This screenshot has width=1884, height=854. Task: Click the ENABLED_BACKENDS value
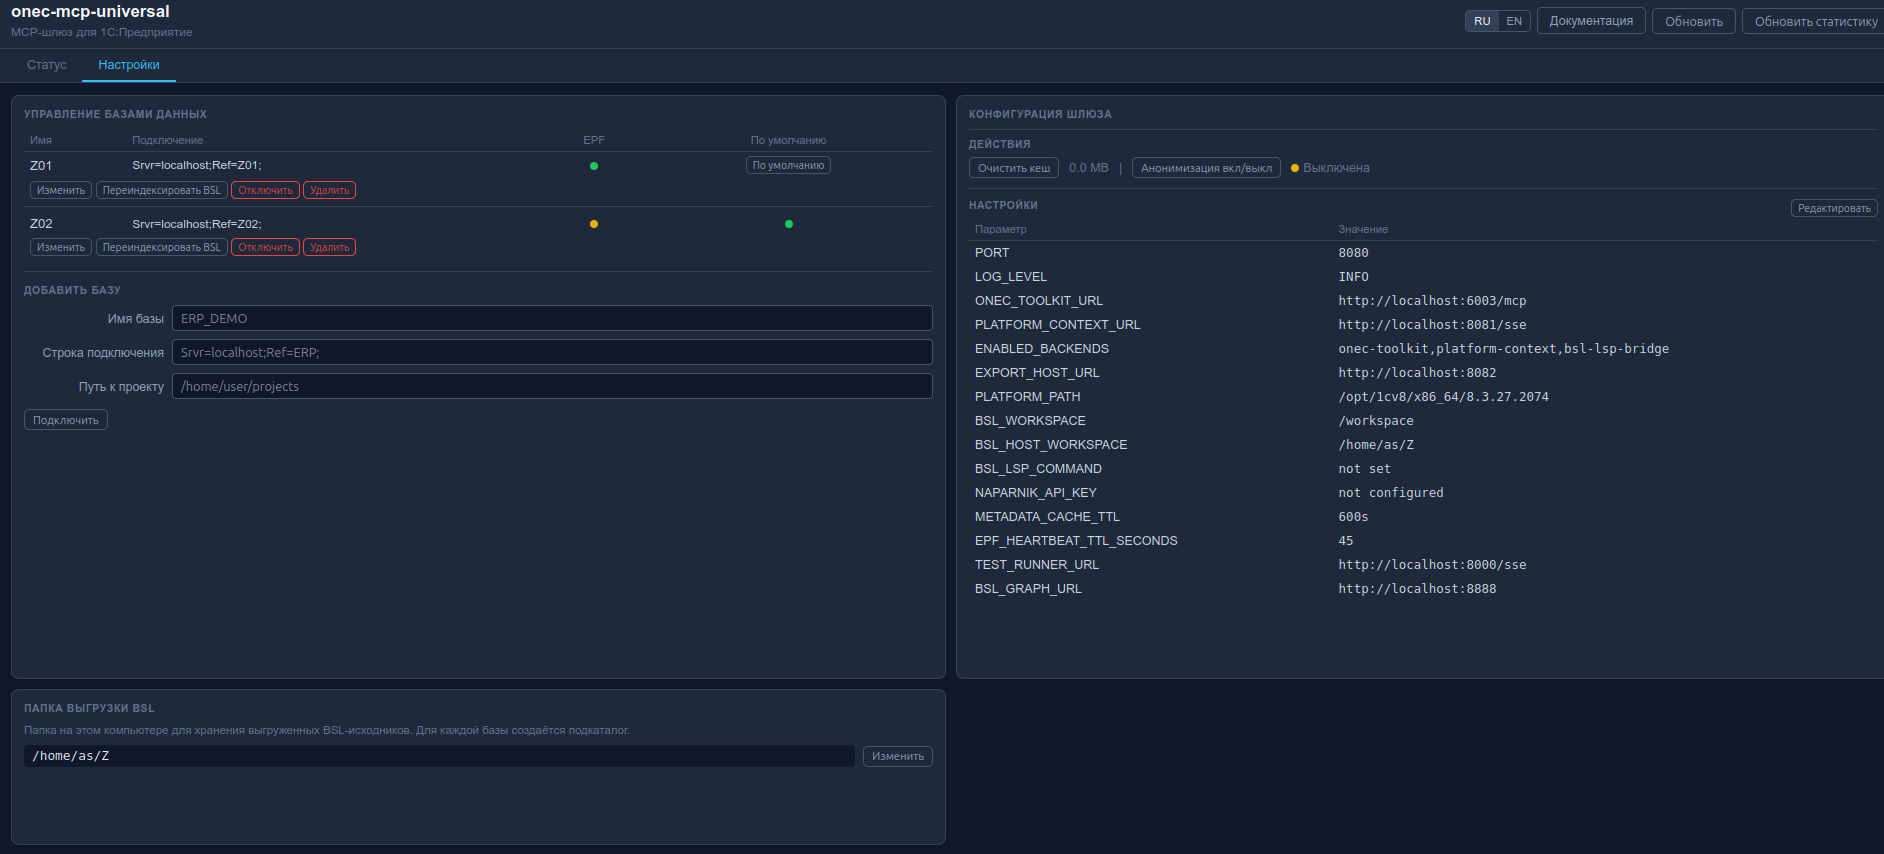coord(1503,349)
